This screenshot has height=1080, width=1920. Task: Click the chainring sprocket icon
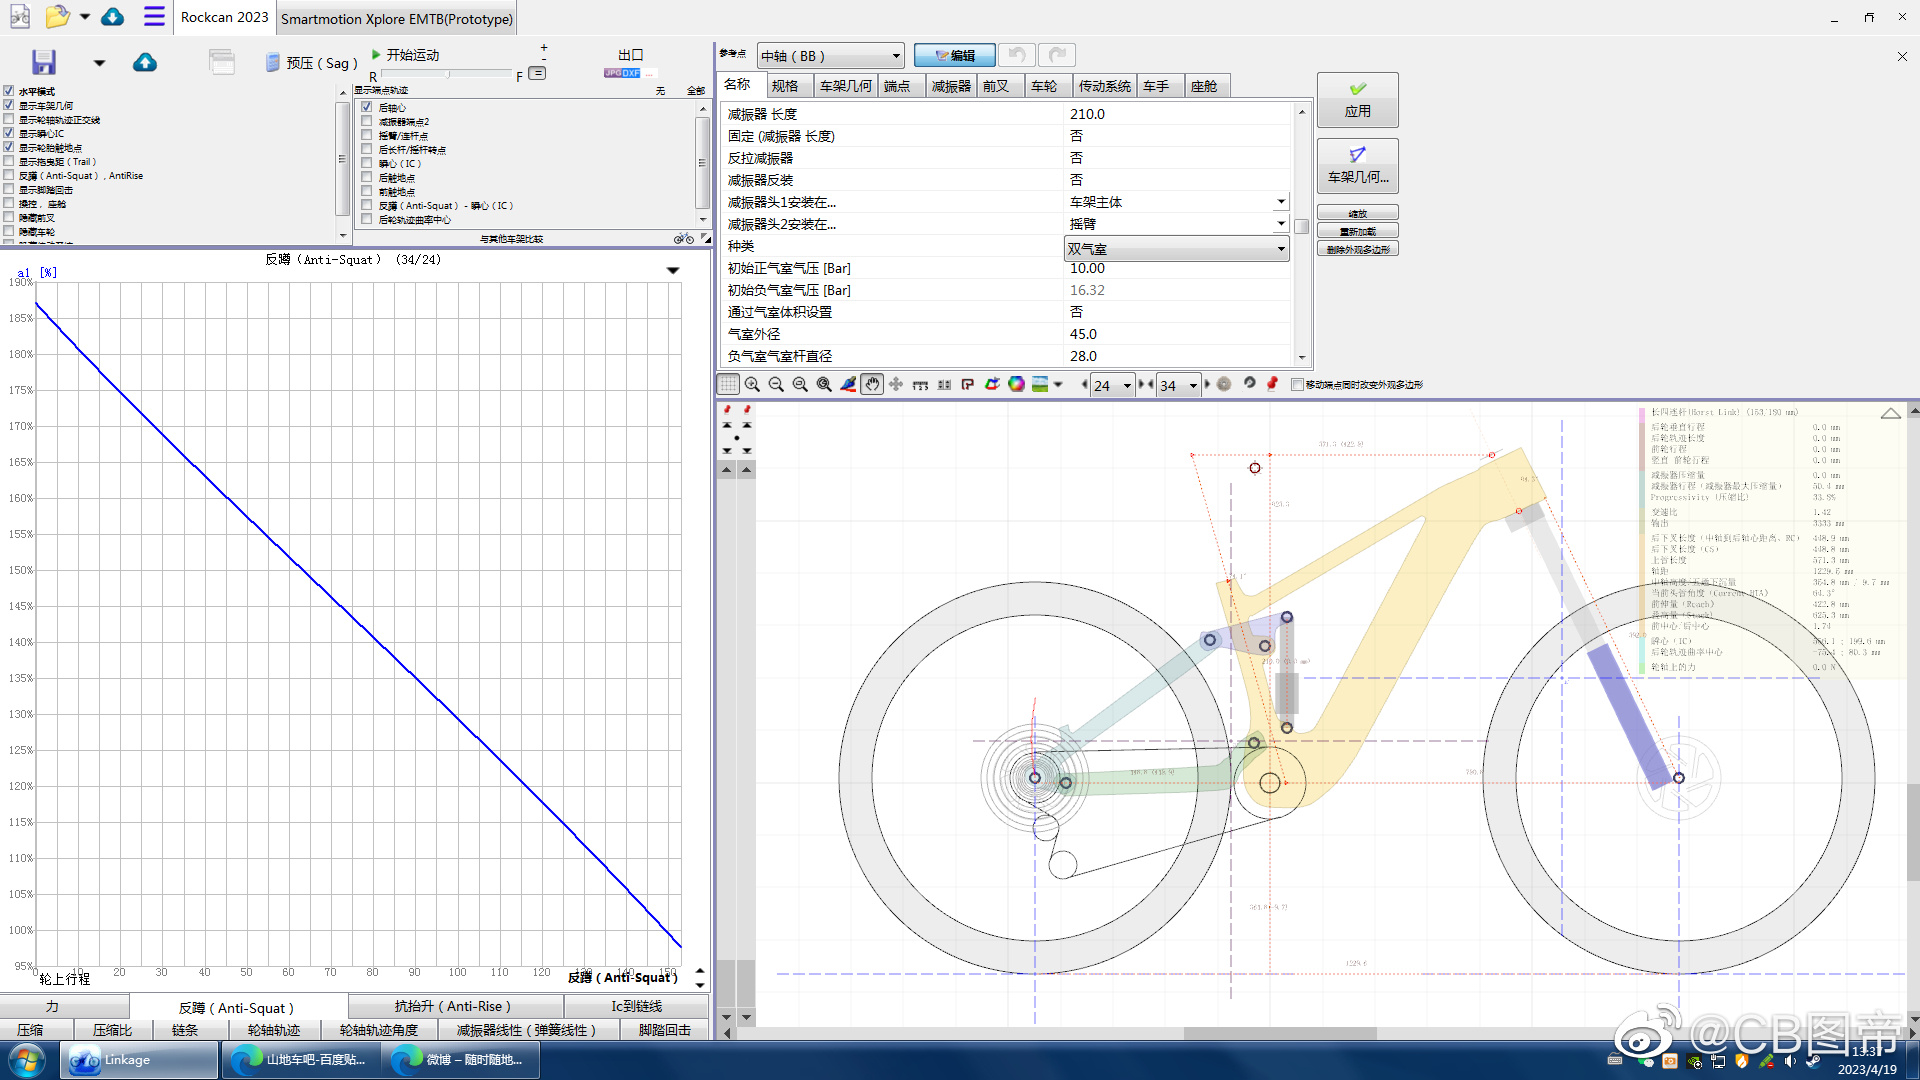1224,384
